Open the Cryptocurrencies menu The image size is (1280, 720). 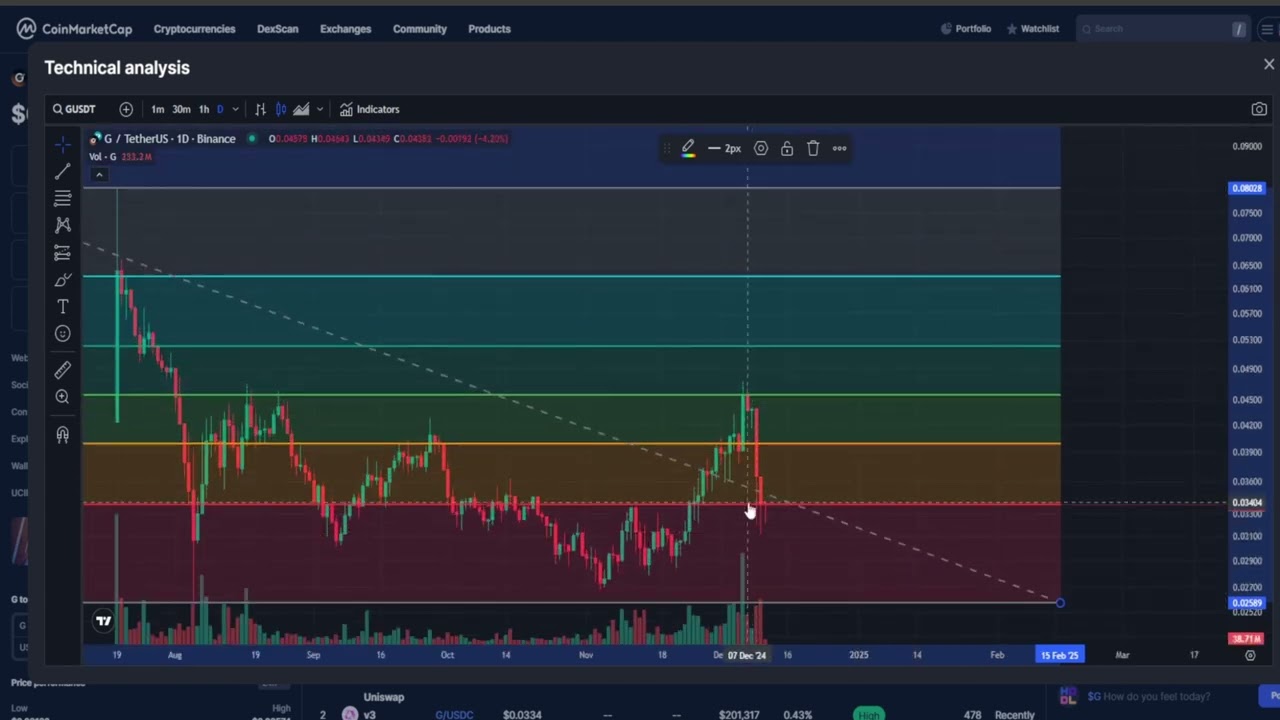[x=194, y=29]
